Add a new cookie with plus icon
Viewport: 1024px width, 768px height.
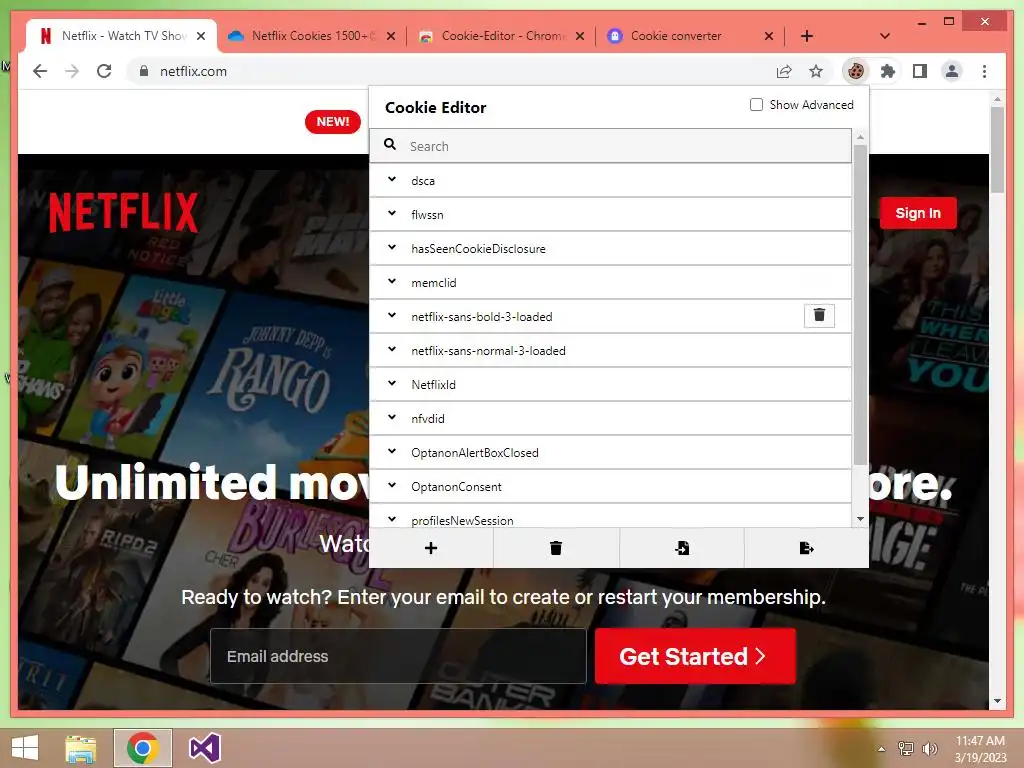click(431, 548)
